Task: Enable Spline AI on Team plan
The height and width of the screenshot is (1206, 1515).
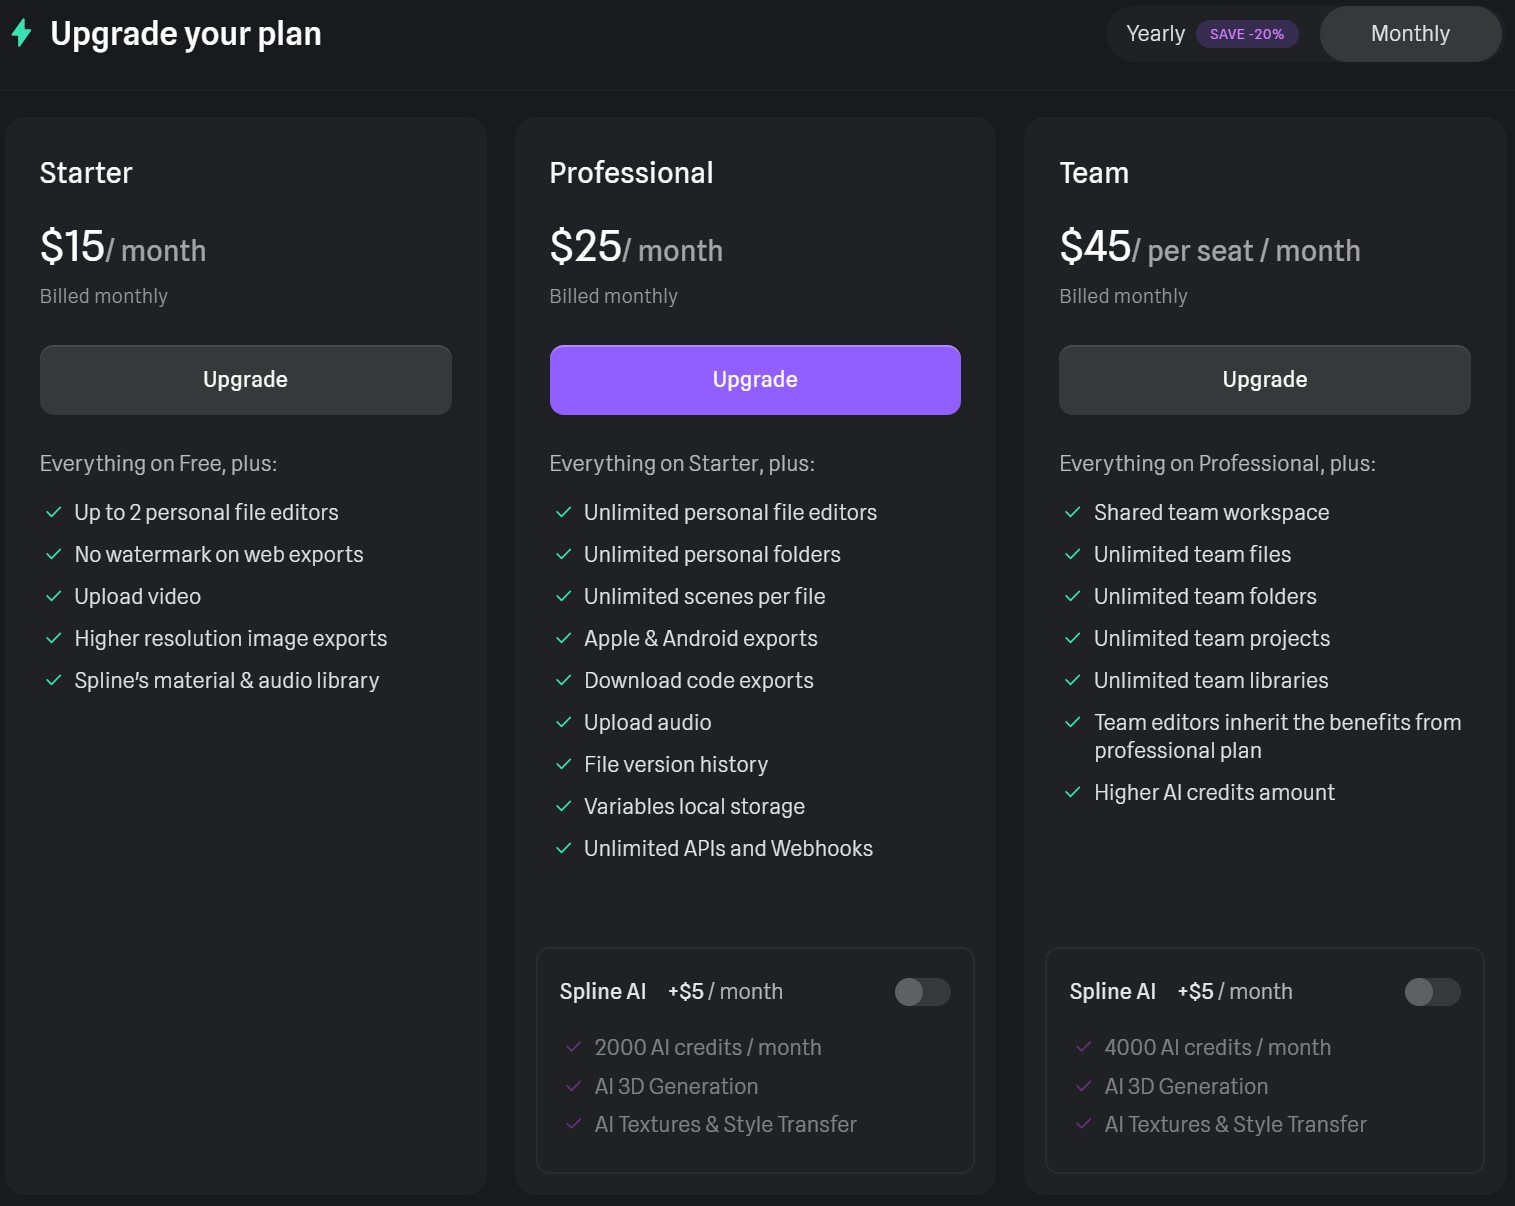Action: (1432, 992)
